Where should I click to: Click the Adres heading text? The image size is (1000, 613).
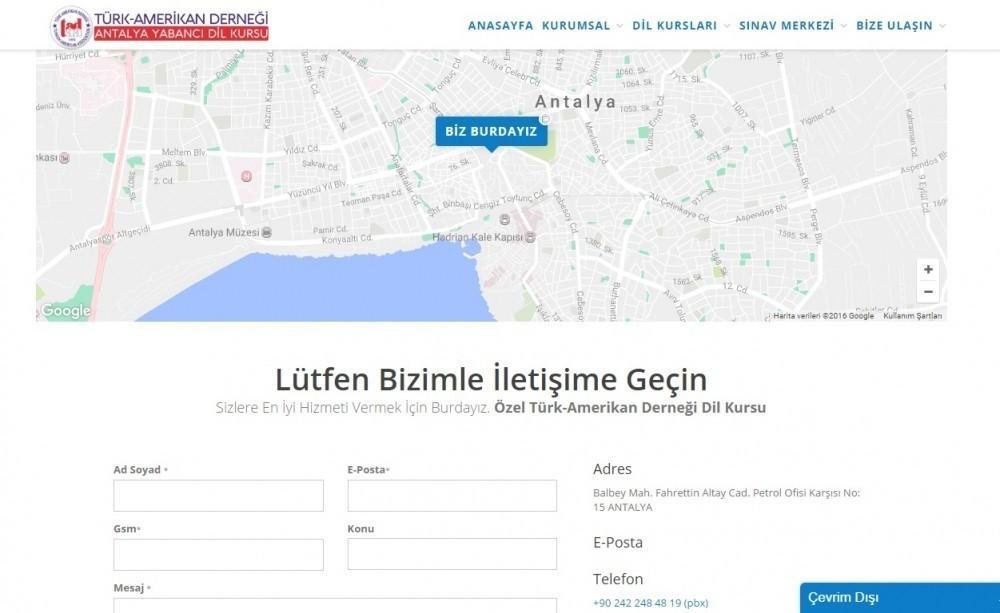(x=612, y=469)
